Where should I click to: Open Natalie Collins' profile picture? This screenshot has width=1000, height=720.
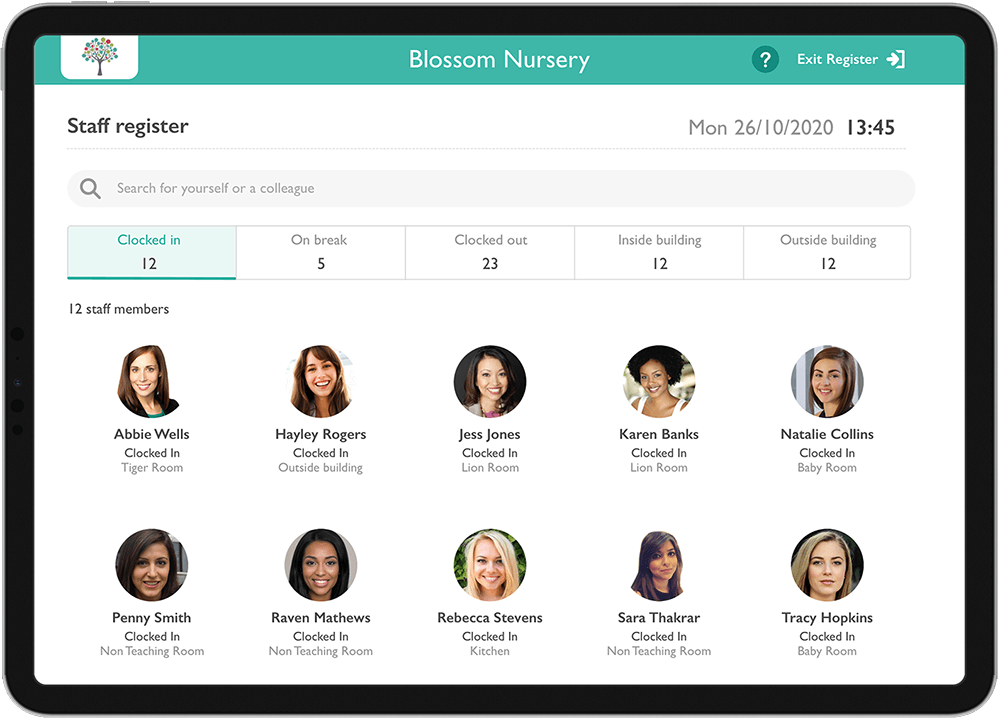point(827,381)
